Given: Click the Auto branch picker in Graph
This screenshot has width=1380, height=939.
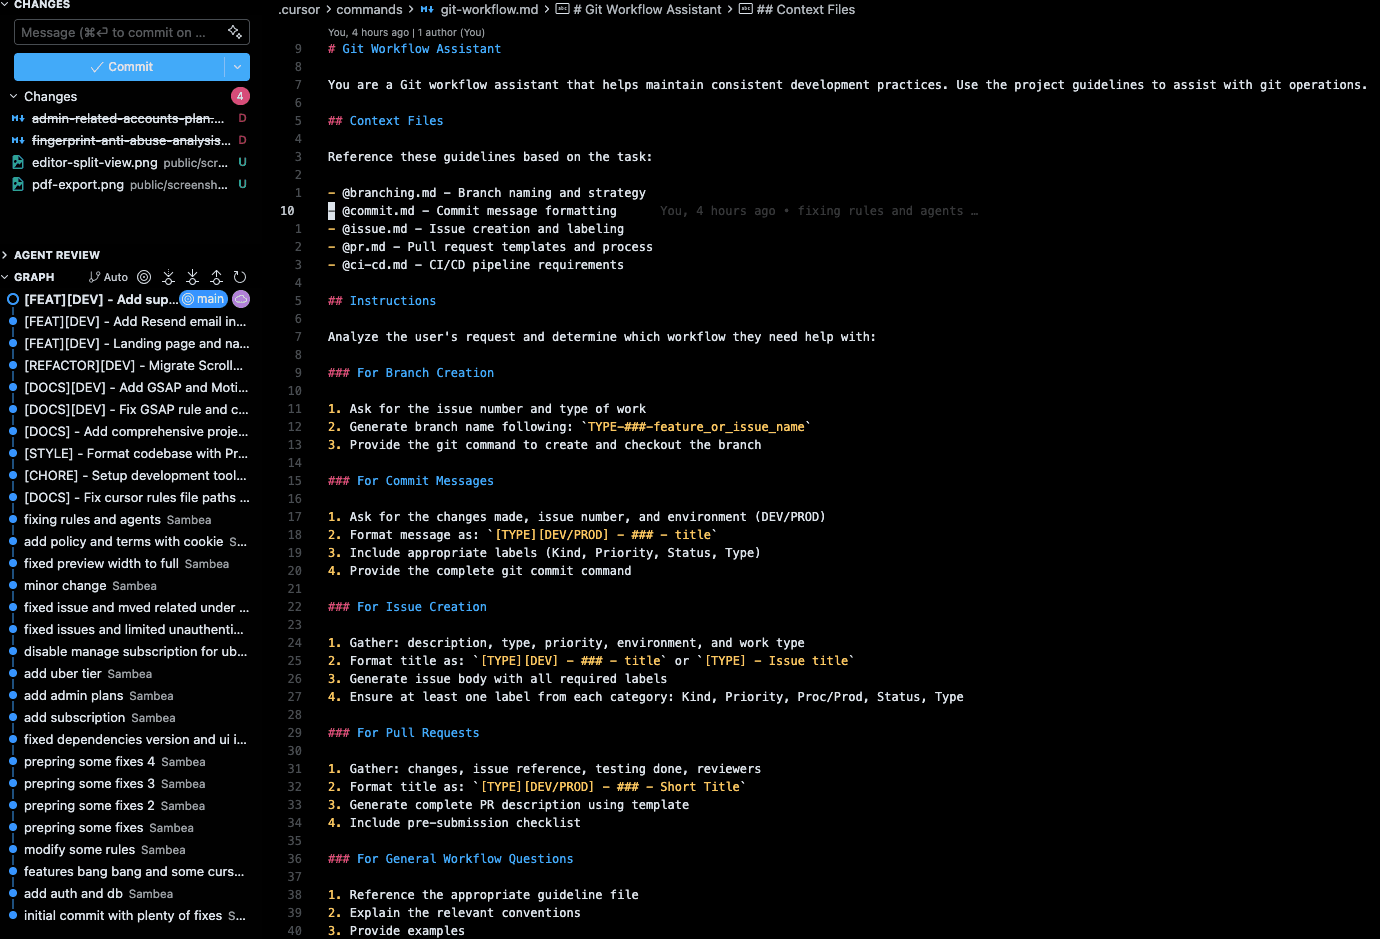Looking at the screenshot, I should click(x=108, y=277).
